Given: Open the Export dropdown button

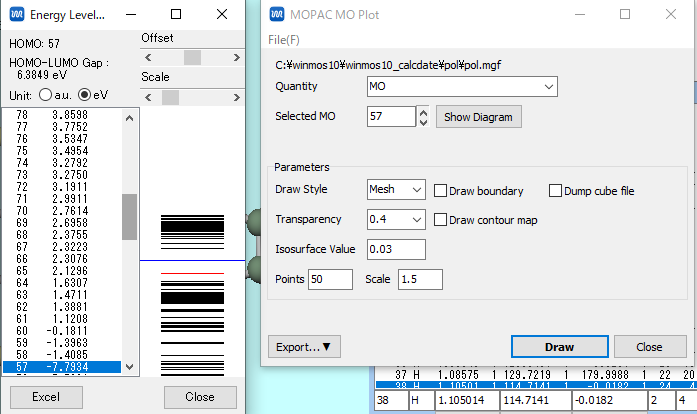Looking at the screenshot, I should coord(304,347).
